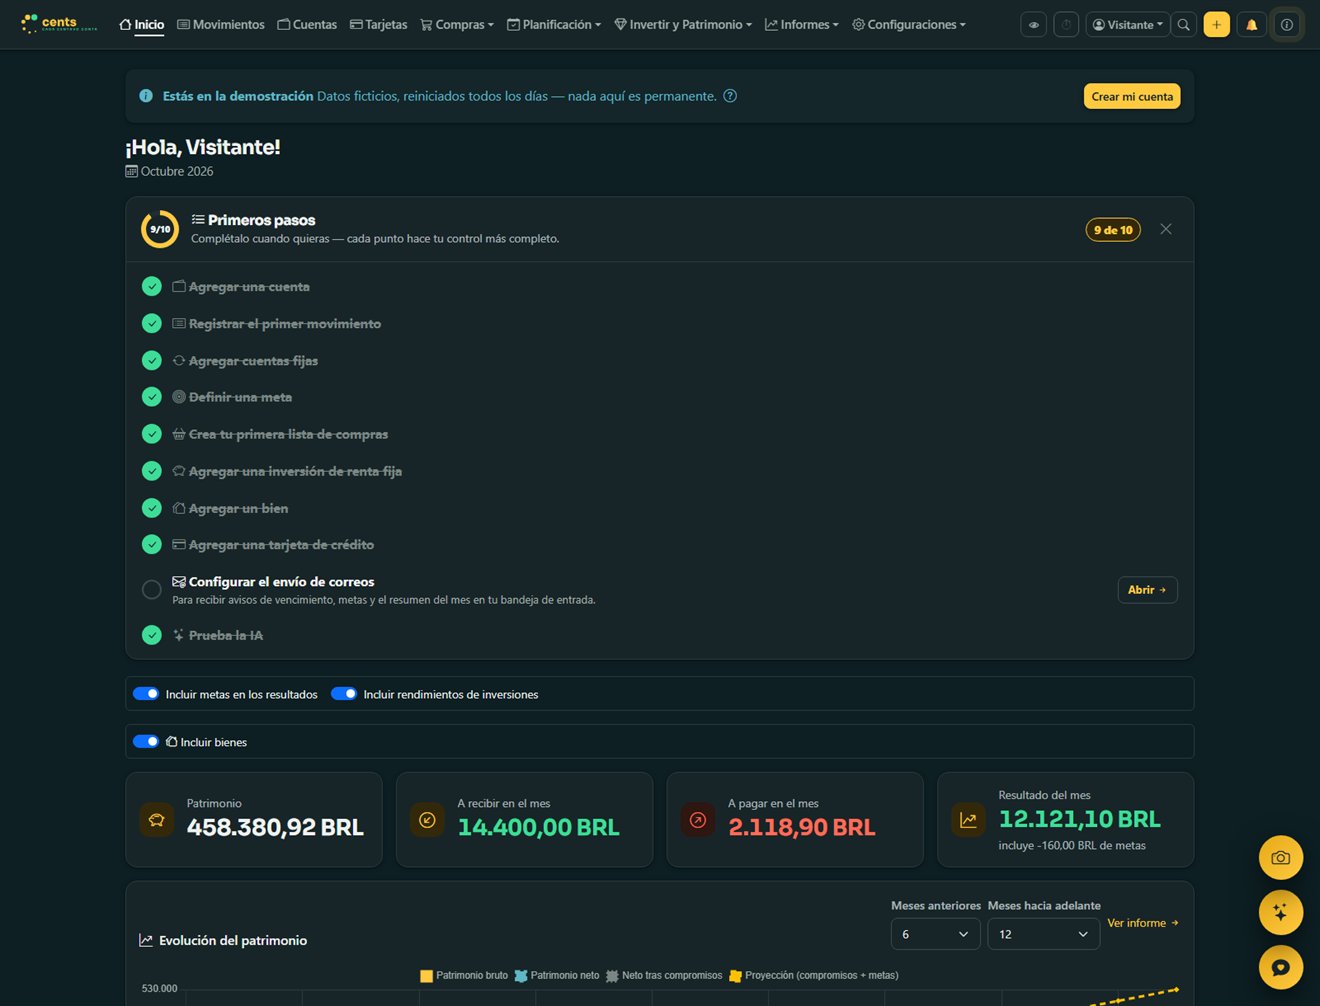Screen dimensions: 1320x1006
Task: Open the Movimientos nav item
Action: 221,25
